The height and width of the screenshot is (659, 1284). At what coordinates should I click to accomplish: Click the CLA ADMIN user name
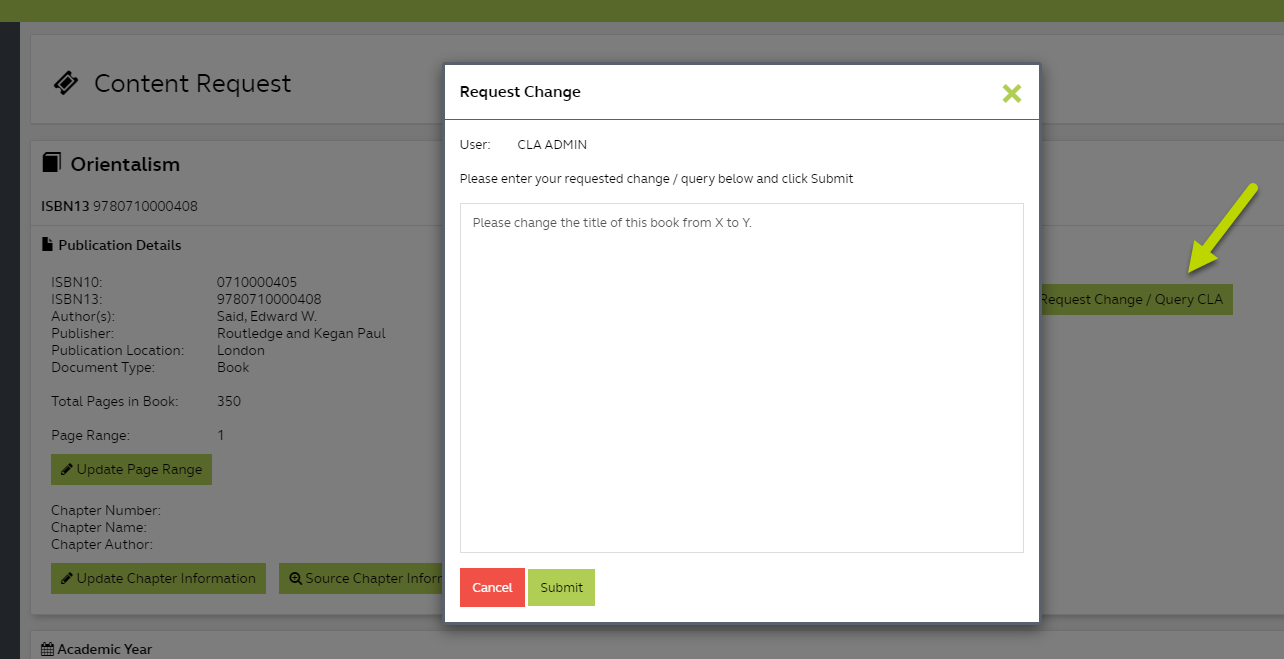pos(552,145)
